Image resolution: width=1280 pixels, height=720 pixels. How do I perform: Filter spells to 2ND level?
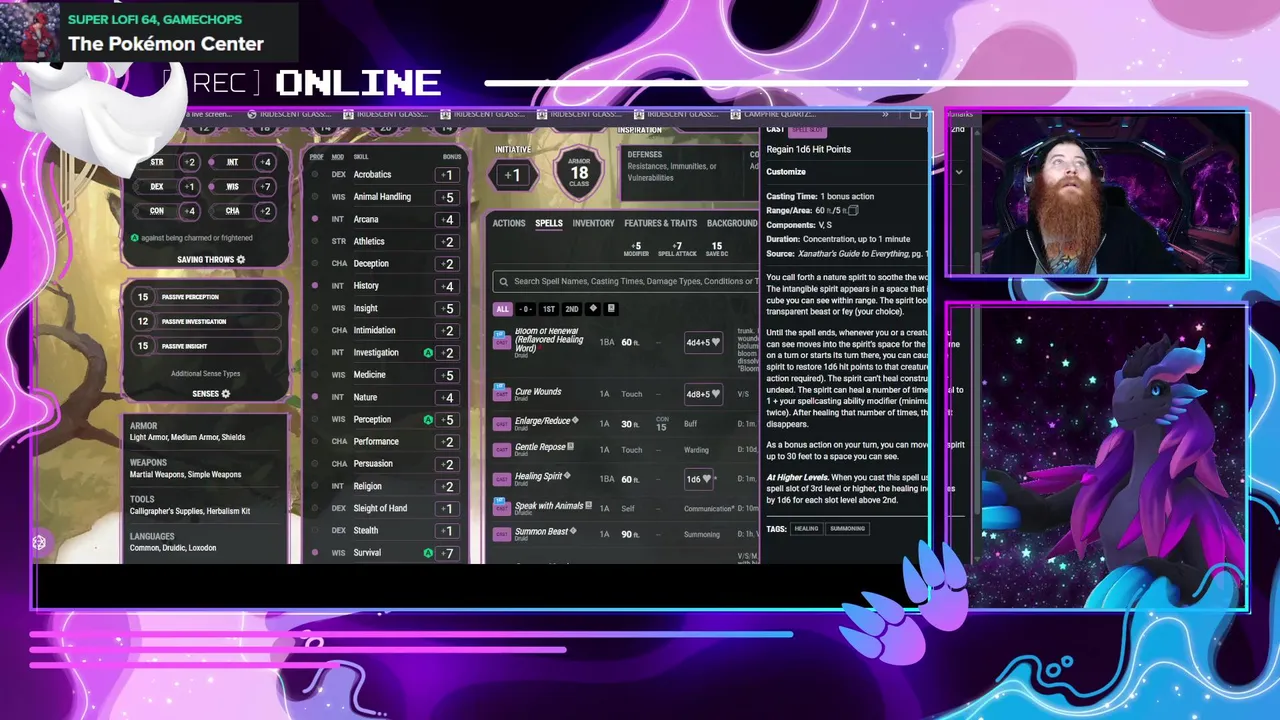572,309
